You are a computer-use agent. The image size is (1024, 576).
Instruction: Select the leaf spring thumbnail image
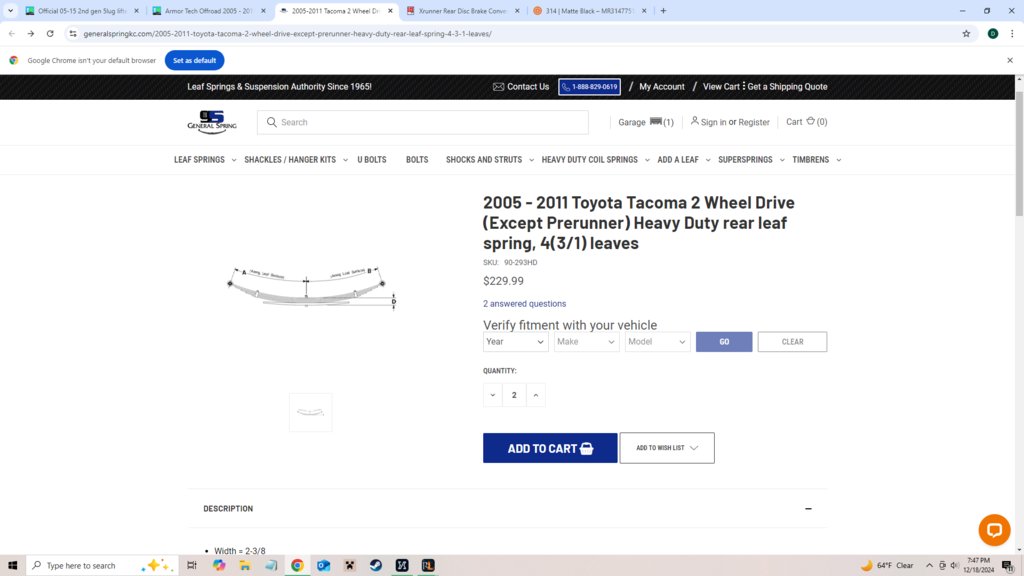(310, 412)
